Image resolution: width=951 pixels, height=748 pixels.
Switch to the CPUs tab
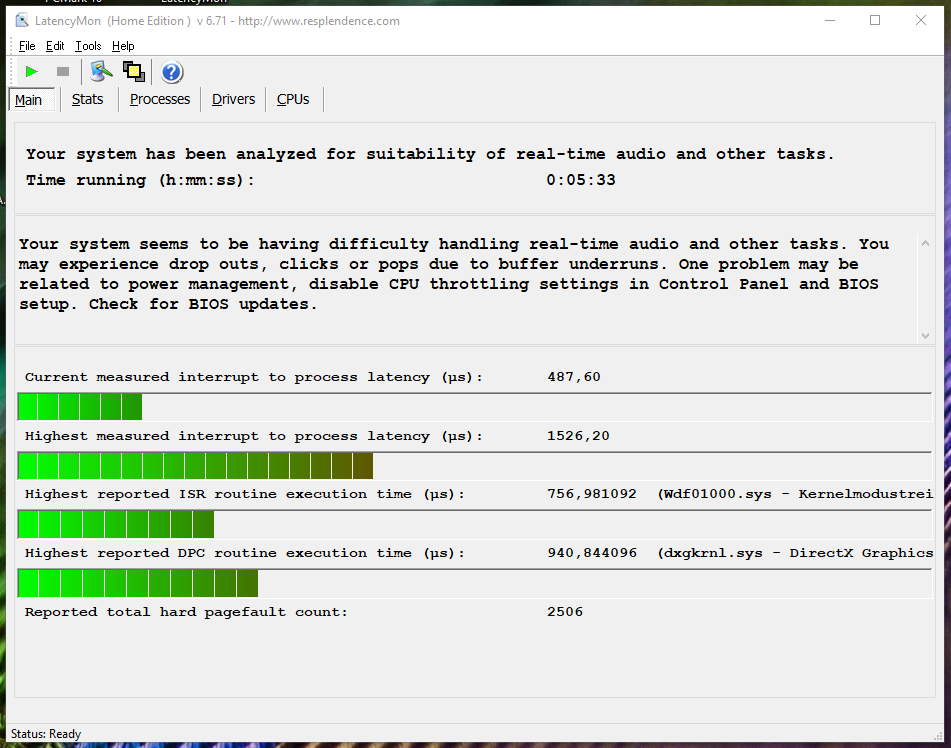(293, 99)
